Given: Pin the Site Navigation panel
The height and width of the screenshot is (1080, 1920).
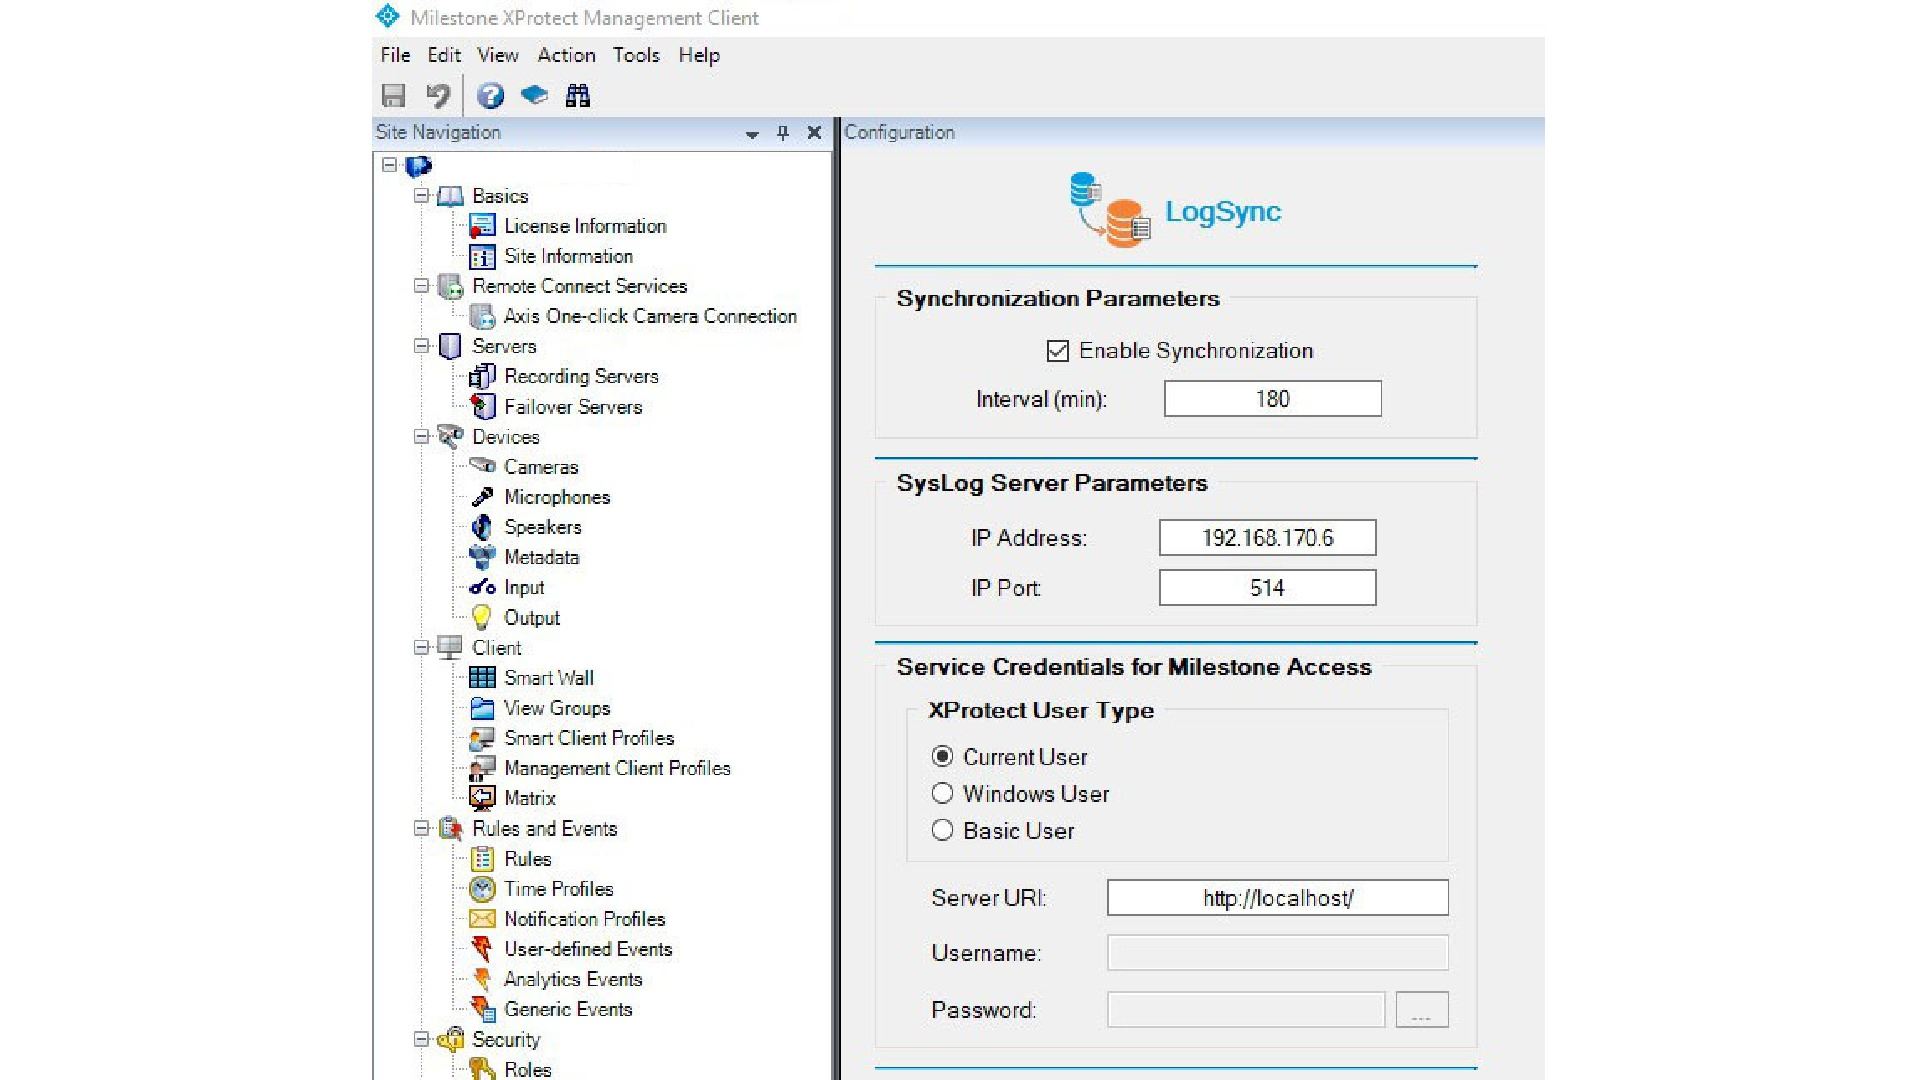Looking at the screenshot, I should click(783, 133).
